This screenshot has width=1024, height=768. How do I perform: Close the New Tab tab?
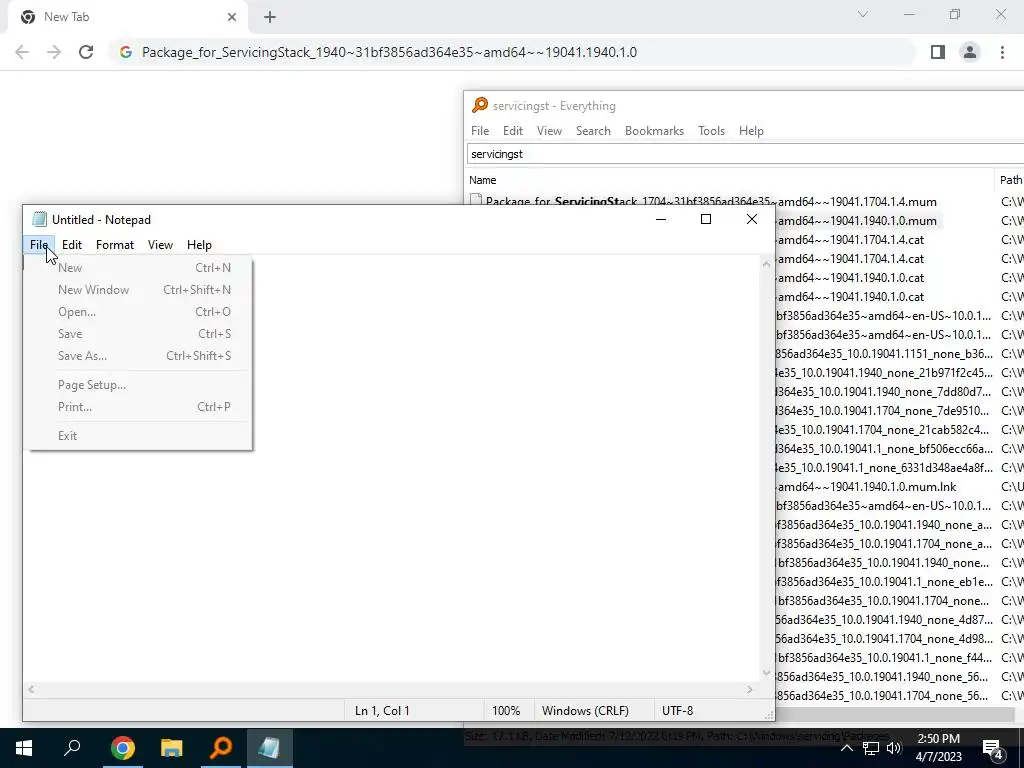click(232, 17)
